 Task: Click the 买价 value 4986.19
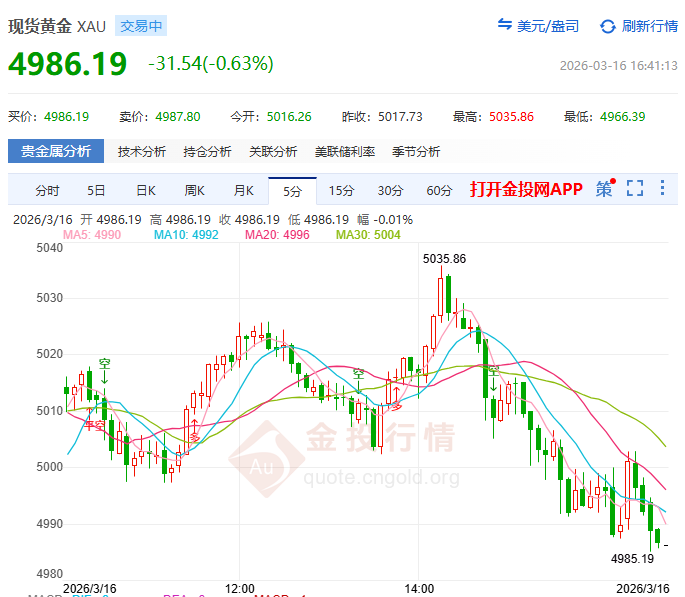tap(66, 117)
